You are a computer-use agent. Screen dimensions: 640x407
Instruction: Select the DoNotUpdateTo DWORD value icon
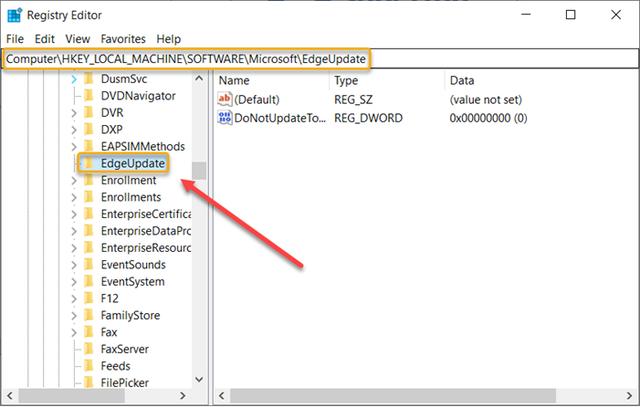224,118
